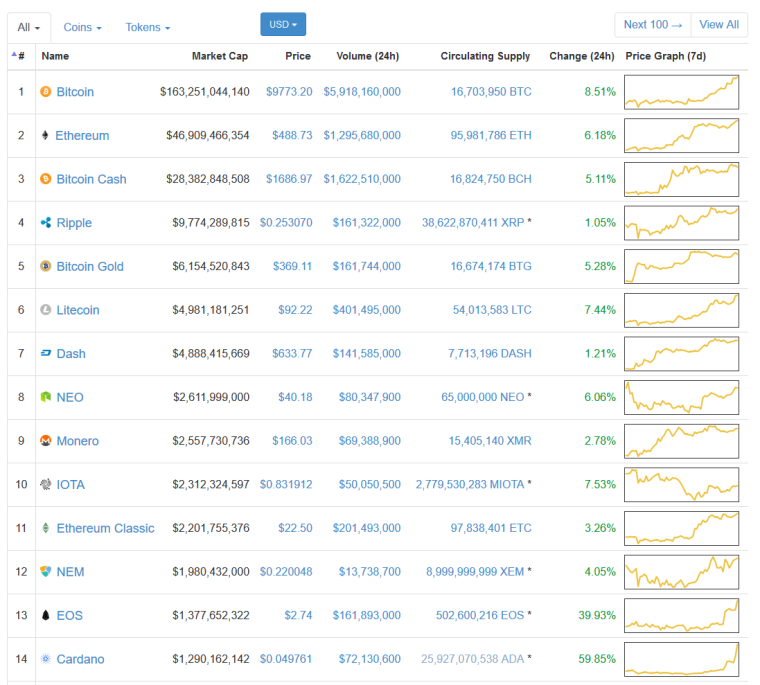The image size is (760, 685).
Task: Sort by Change (24h) column header
Action: tap(582, 56)
